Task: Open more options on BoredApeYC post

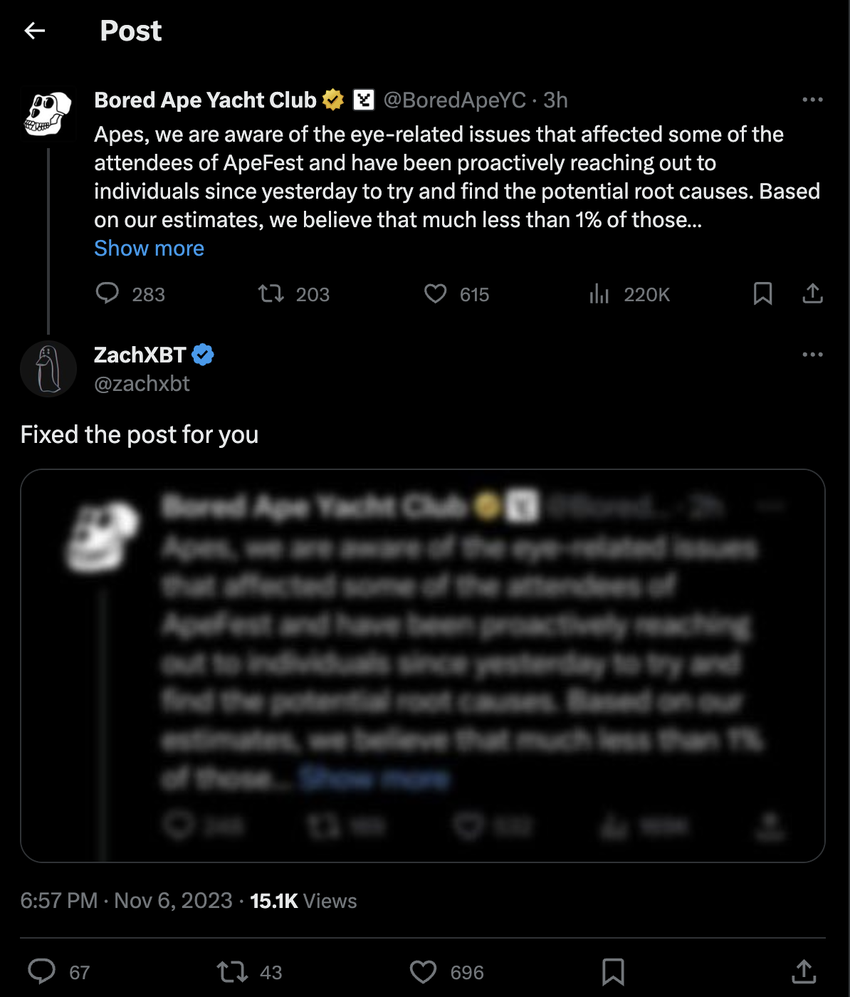Action: [813, 100]
